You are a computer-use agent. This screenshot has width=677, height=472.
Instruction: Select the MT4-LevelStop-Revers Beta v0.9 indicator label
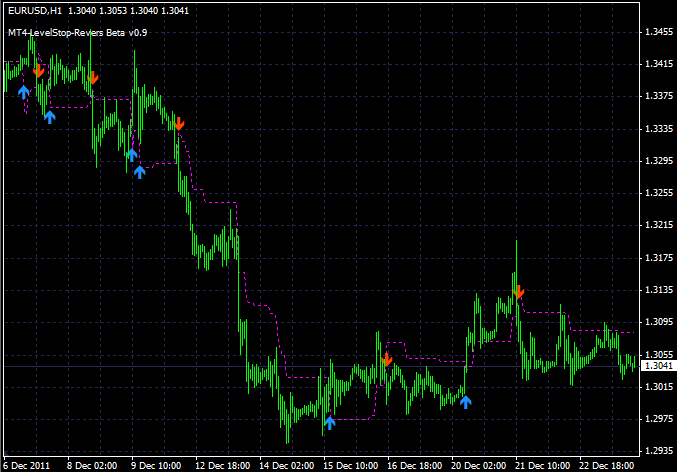(78, 33)
